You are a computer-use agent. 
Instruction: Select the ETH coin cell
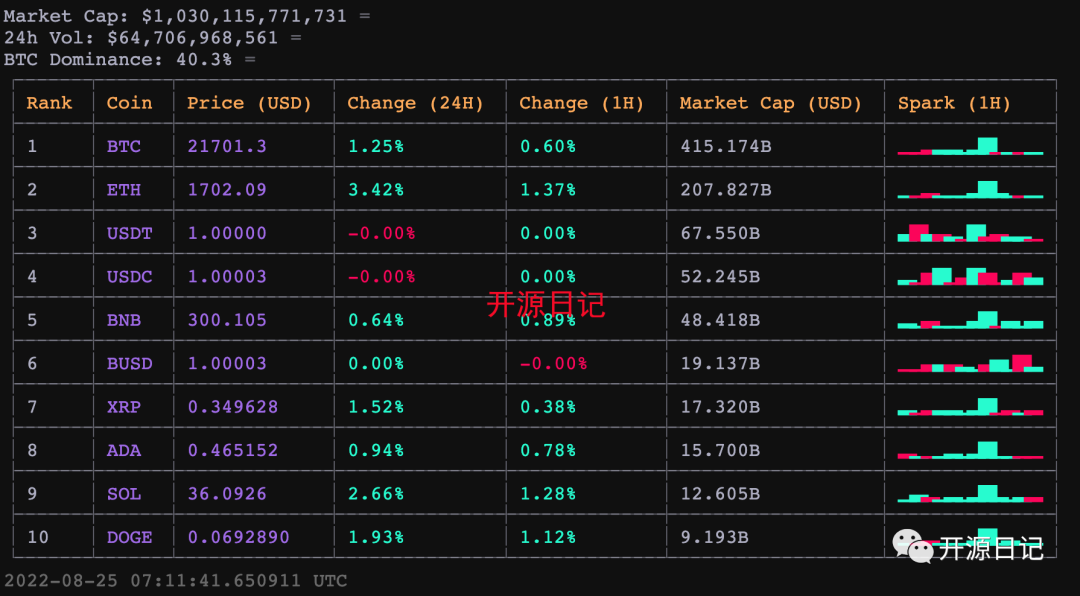(124, 190)
